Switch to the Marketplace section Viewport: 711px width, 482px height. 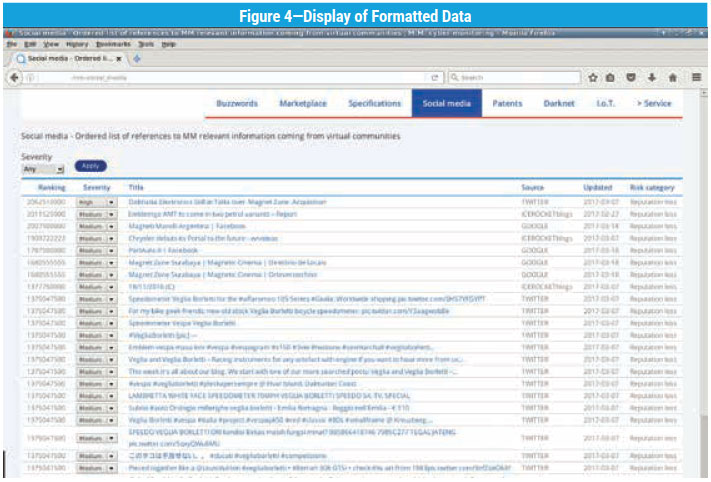click(303, 103)
